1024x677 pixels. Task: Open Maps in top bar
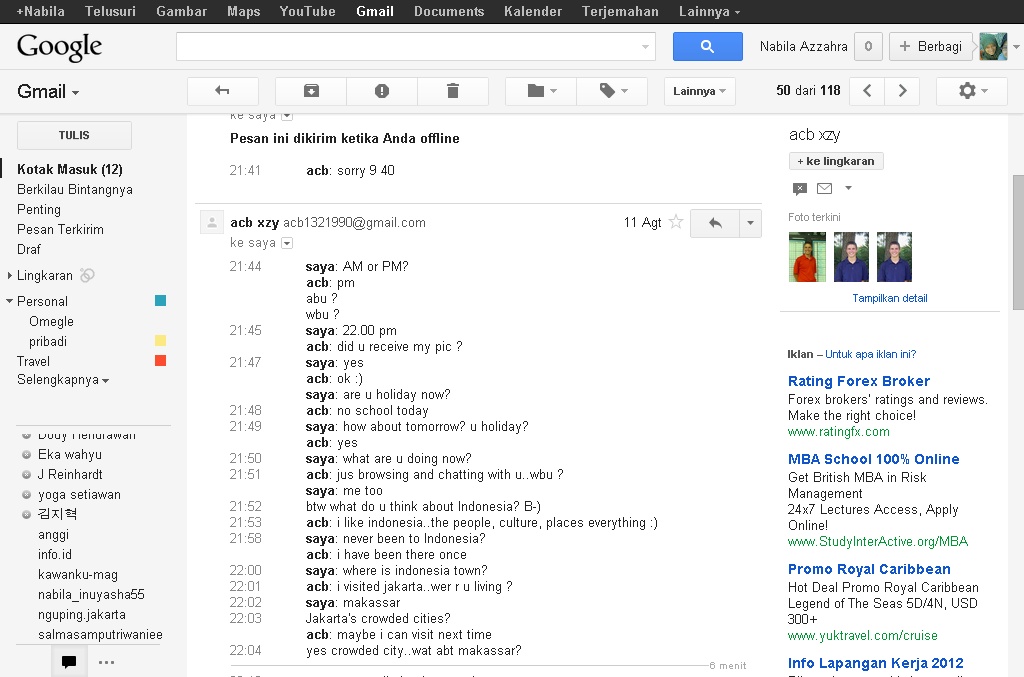pyautogui.click(x=244, y=11)
